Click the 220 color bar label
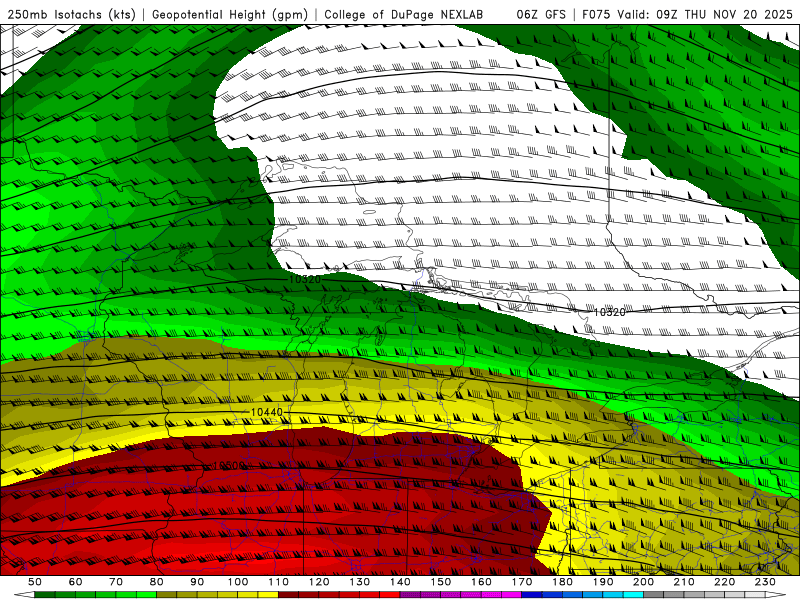 [724, 582]
